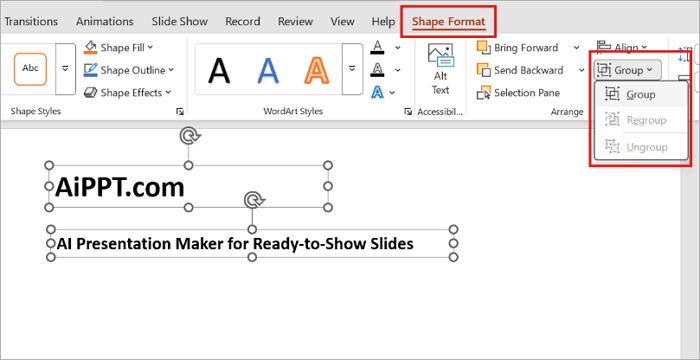Image resolution: width=700 pixels, height=360 pixels.
Task: Open the Shape Styles dialog launcher
Action: pos(179,112)
